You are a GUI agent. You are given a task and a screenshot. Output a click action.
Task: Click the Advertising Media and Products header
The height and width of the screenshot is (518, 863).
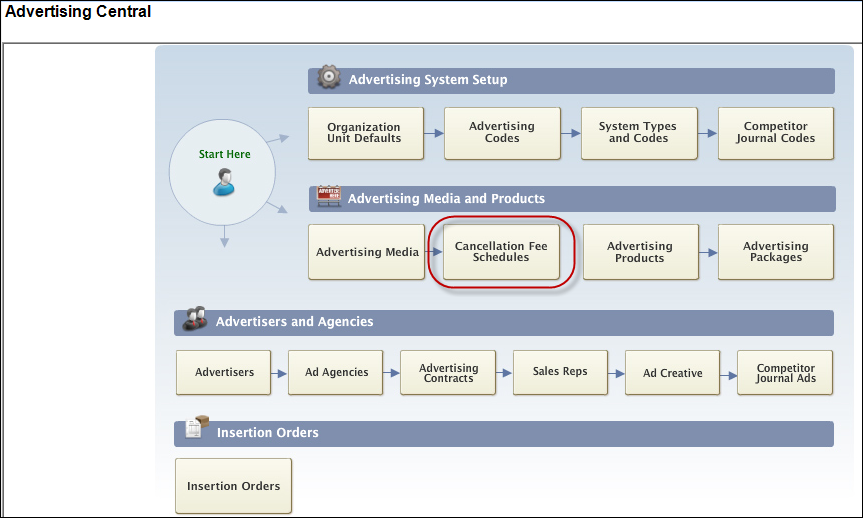572,199
